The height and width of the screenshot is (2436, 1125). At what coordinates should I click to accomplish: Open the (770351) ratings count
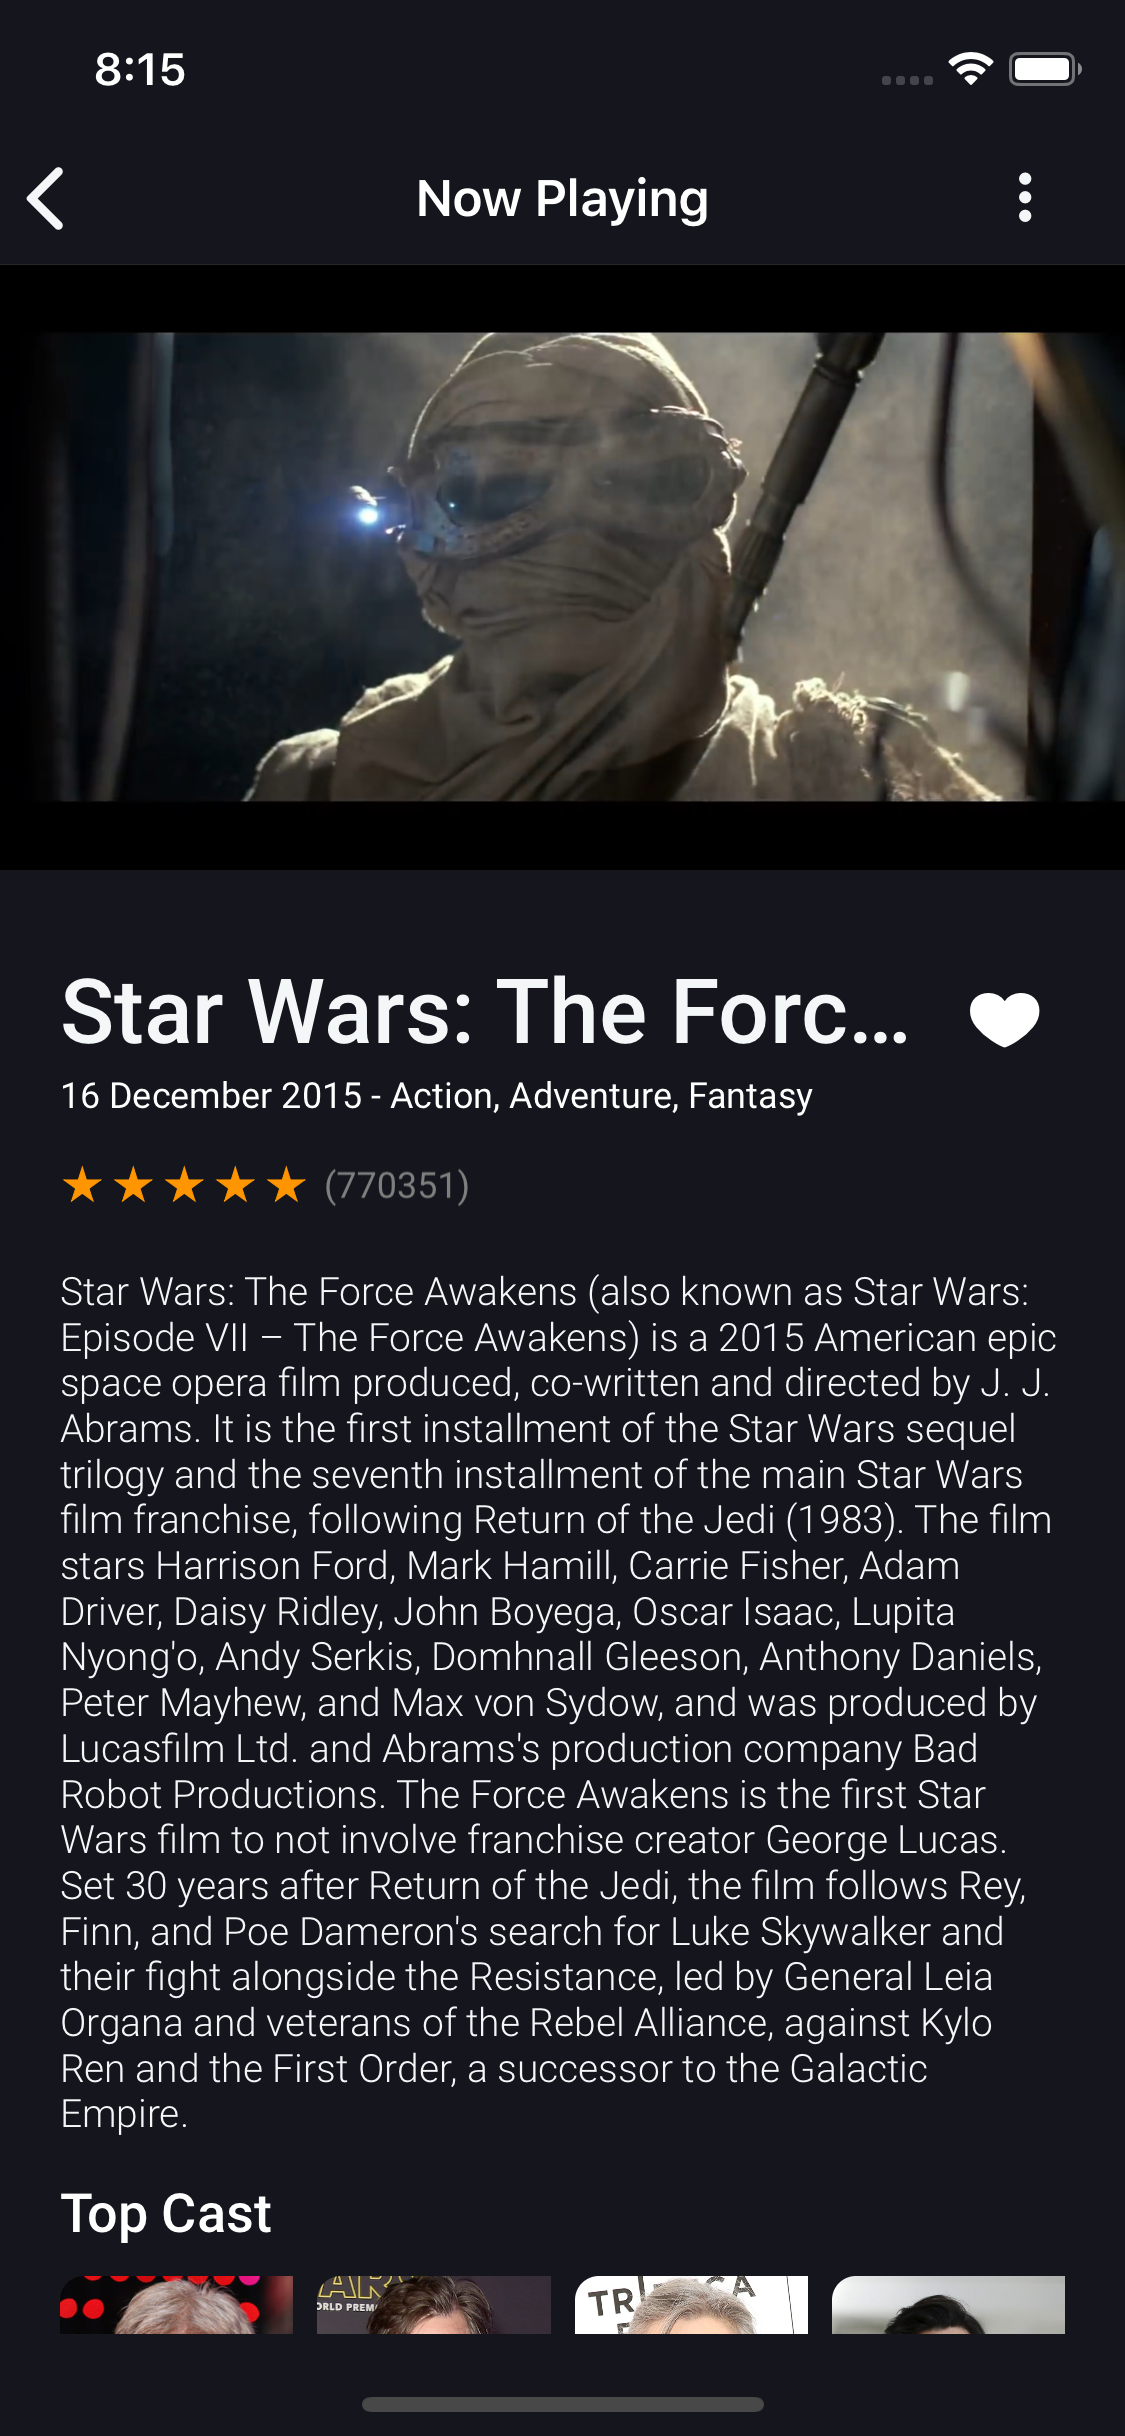pos(397,1186)
